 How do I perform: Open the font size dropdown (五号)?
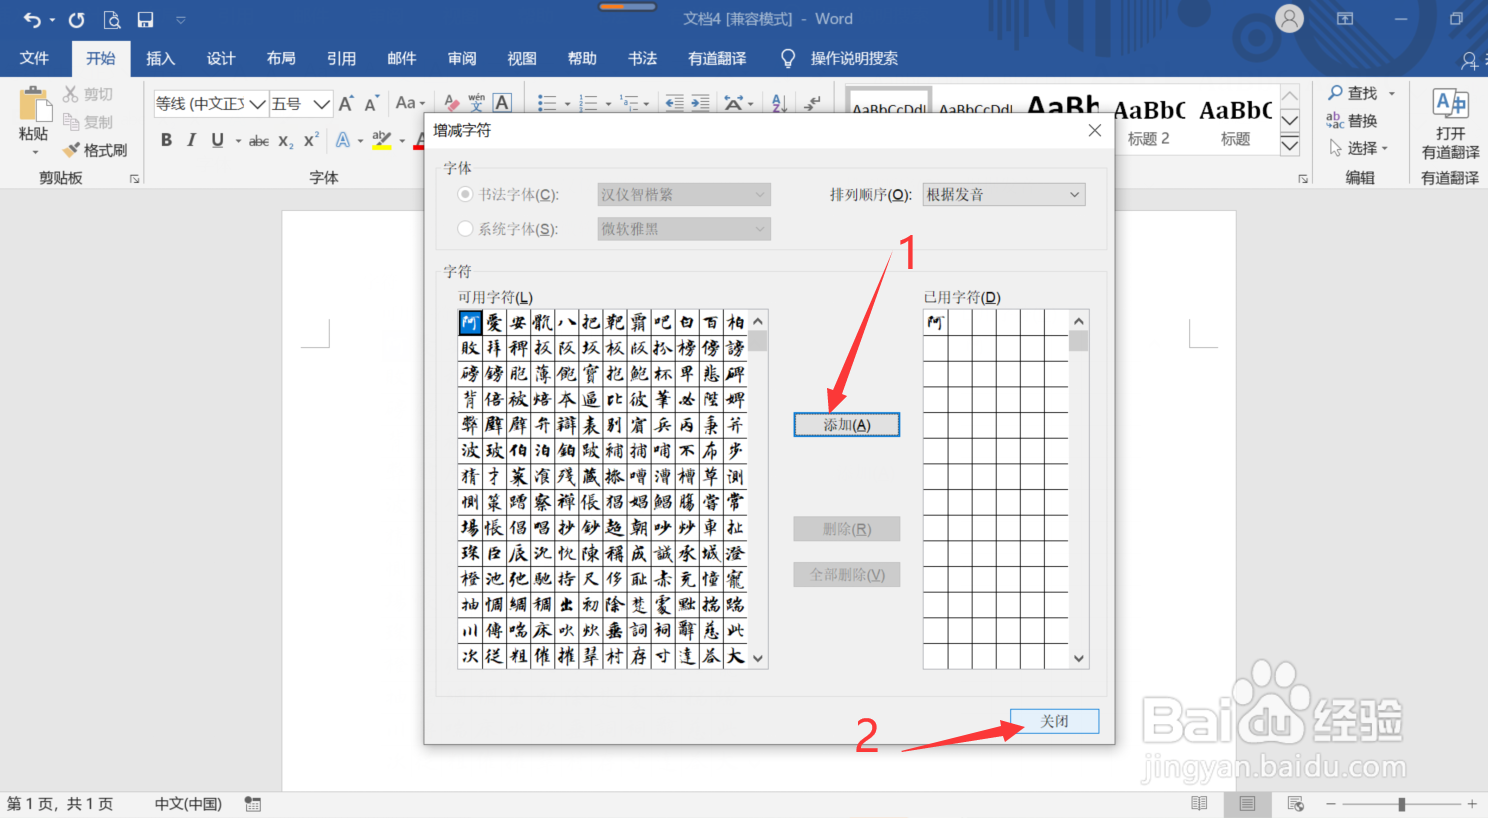[321, 104]
